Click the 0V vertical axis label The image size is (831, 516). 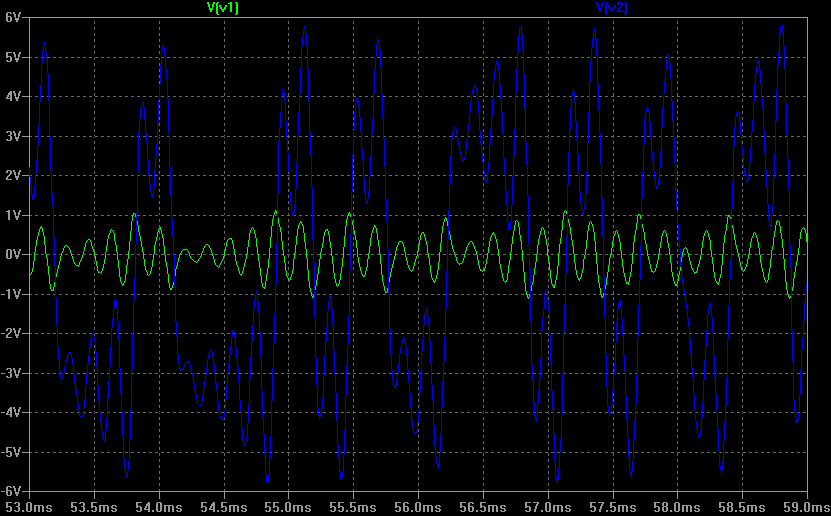click(13, 254)
